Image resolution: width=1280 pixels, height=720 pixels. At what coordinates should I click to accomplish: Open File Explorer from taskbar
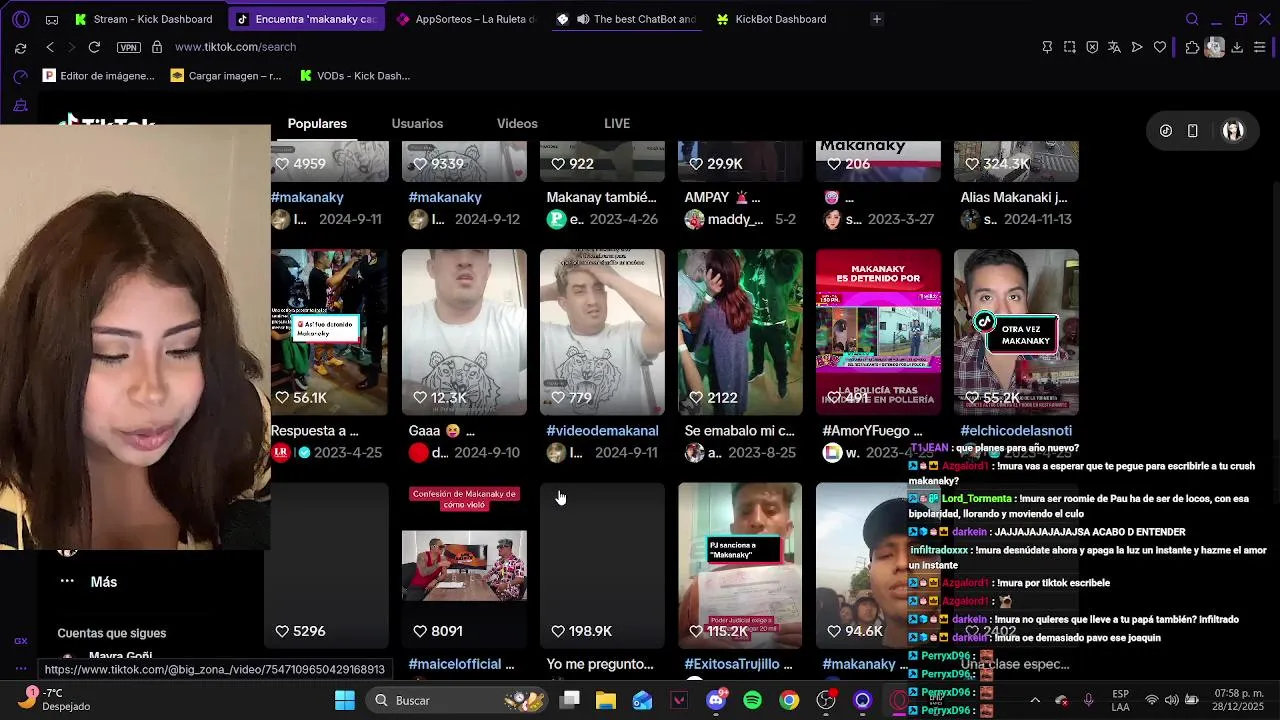pyautogui.click(x=606, y=700)
